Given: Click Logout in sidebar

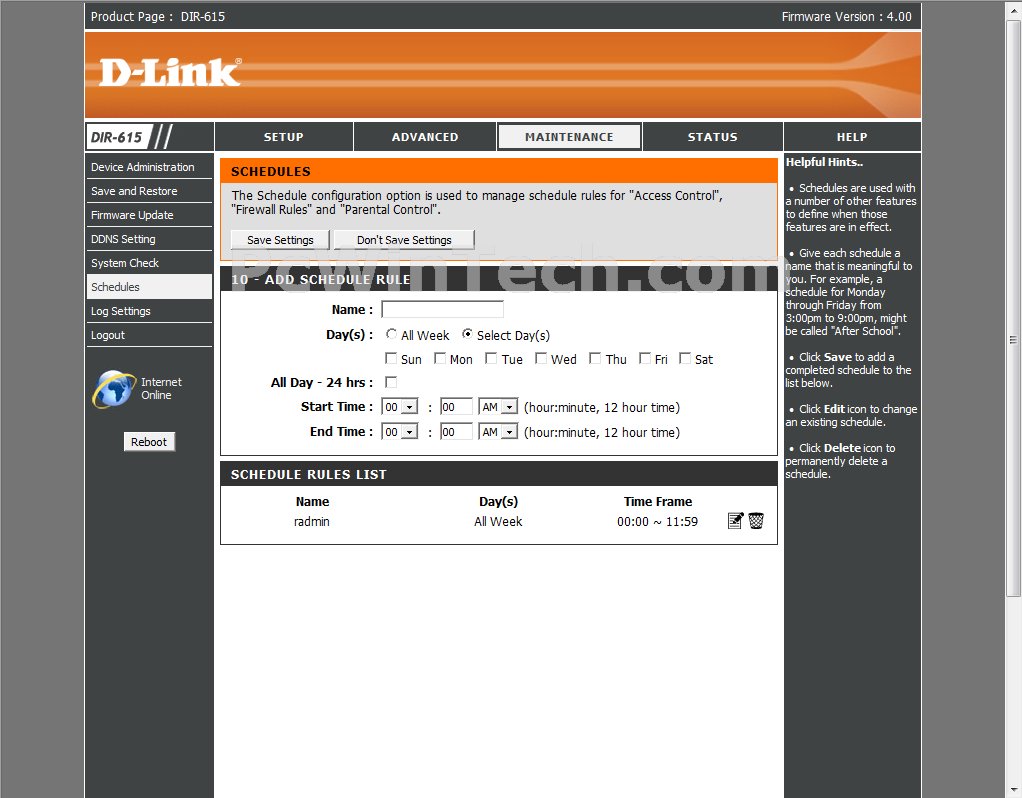Looking at the screenshot, I should click(x=149, y=335).
